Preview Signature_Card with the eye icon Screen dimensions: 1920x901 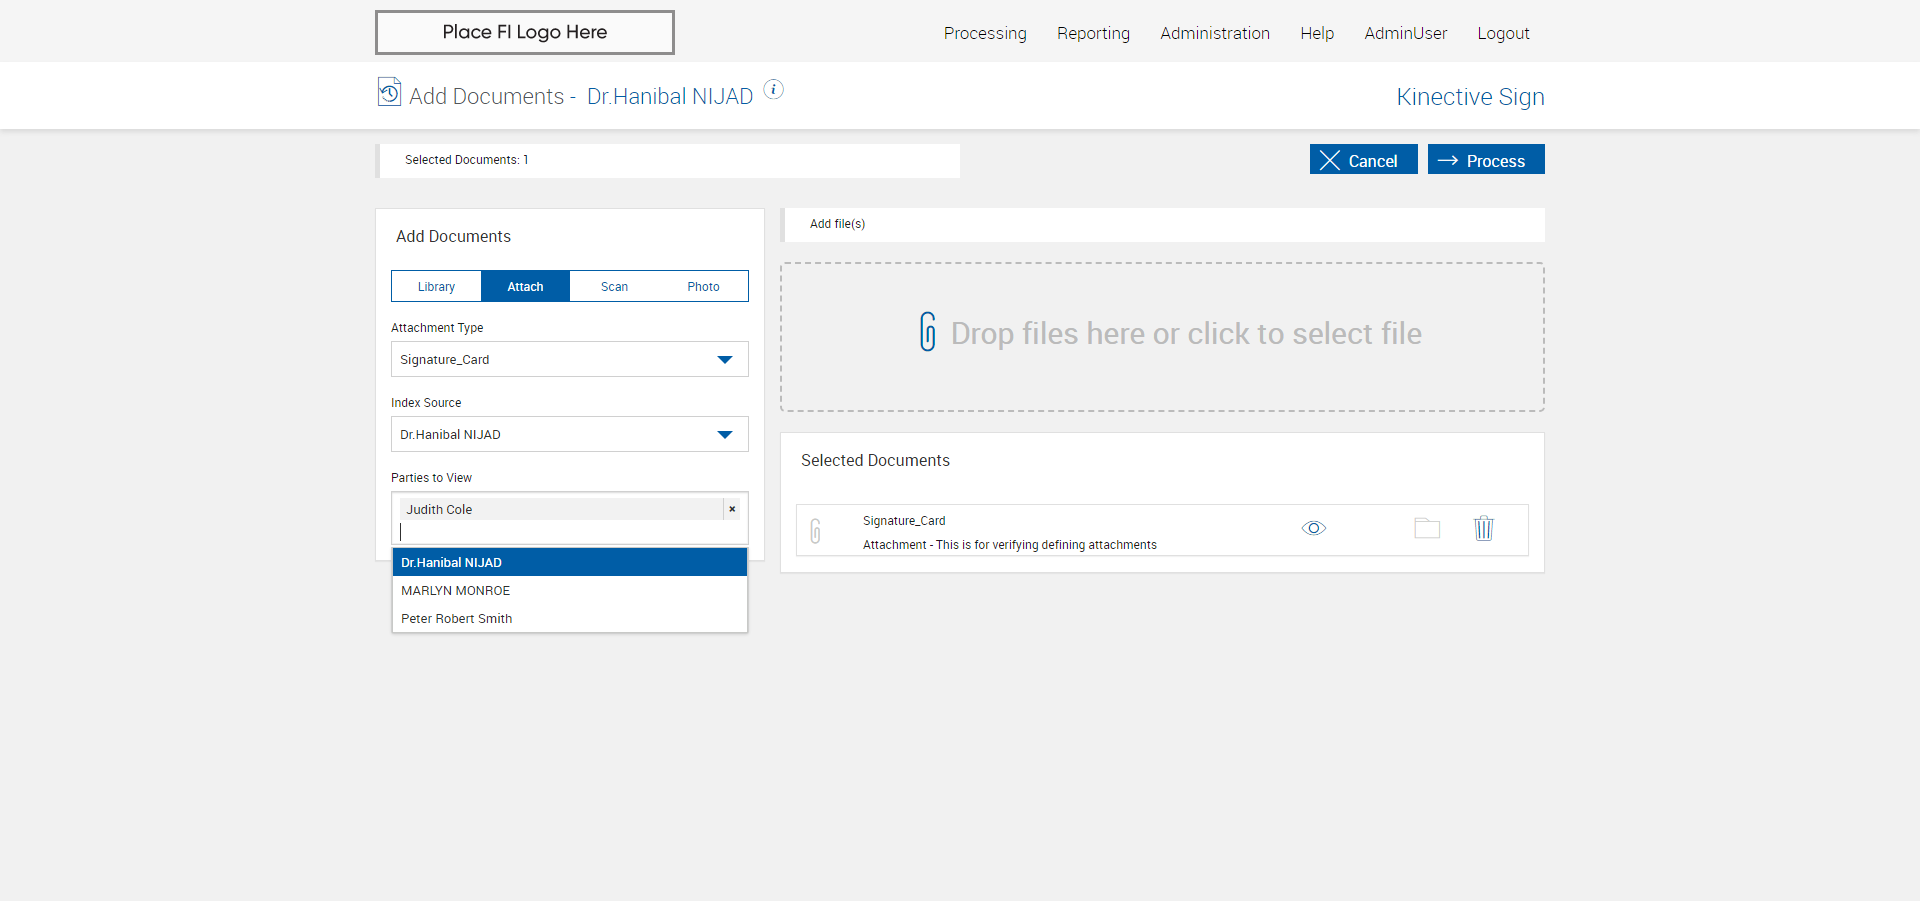pyautogui.click(x=1313, y=529)
